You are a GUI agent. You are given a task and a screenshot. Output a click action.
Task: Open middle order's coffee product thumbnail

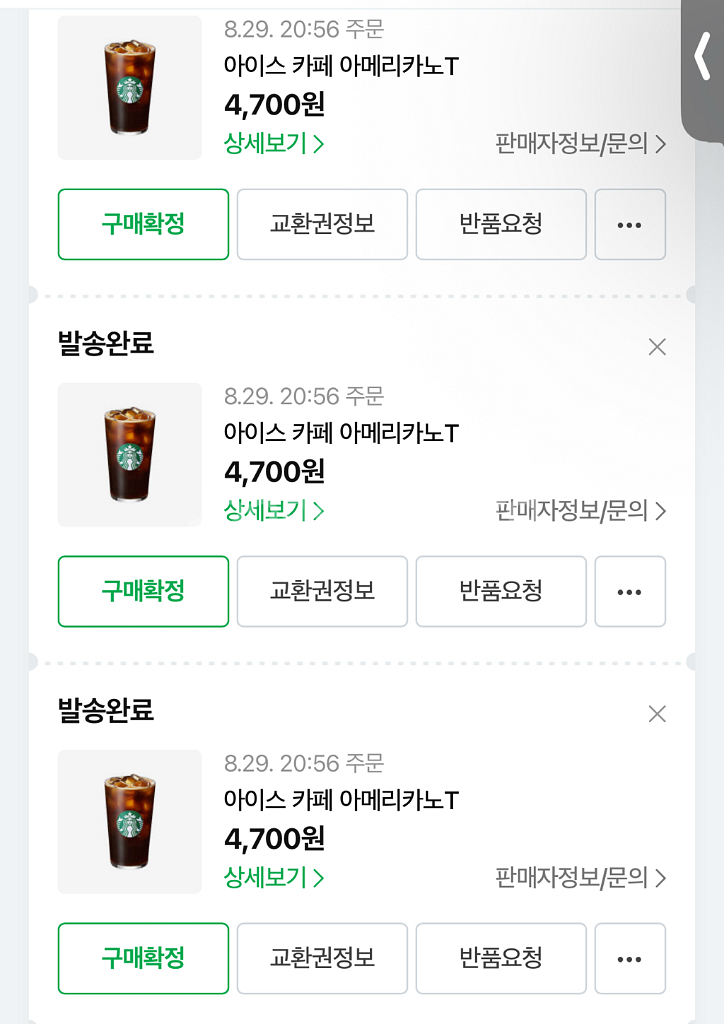tap(130, 455)
